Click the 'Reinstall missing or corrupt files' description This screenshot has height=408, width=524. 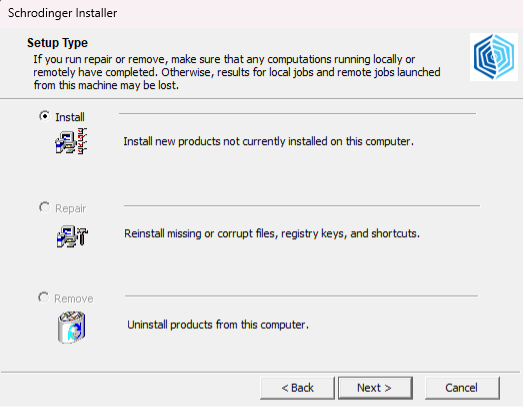click(272, 233)
